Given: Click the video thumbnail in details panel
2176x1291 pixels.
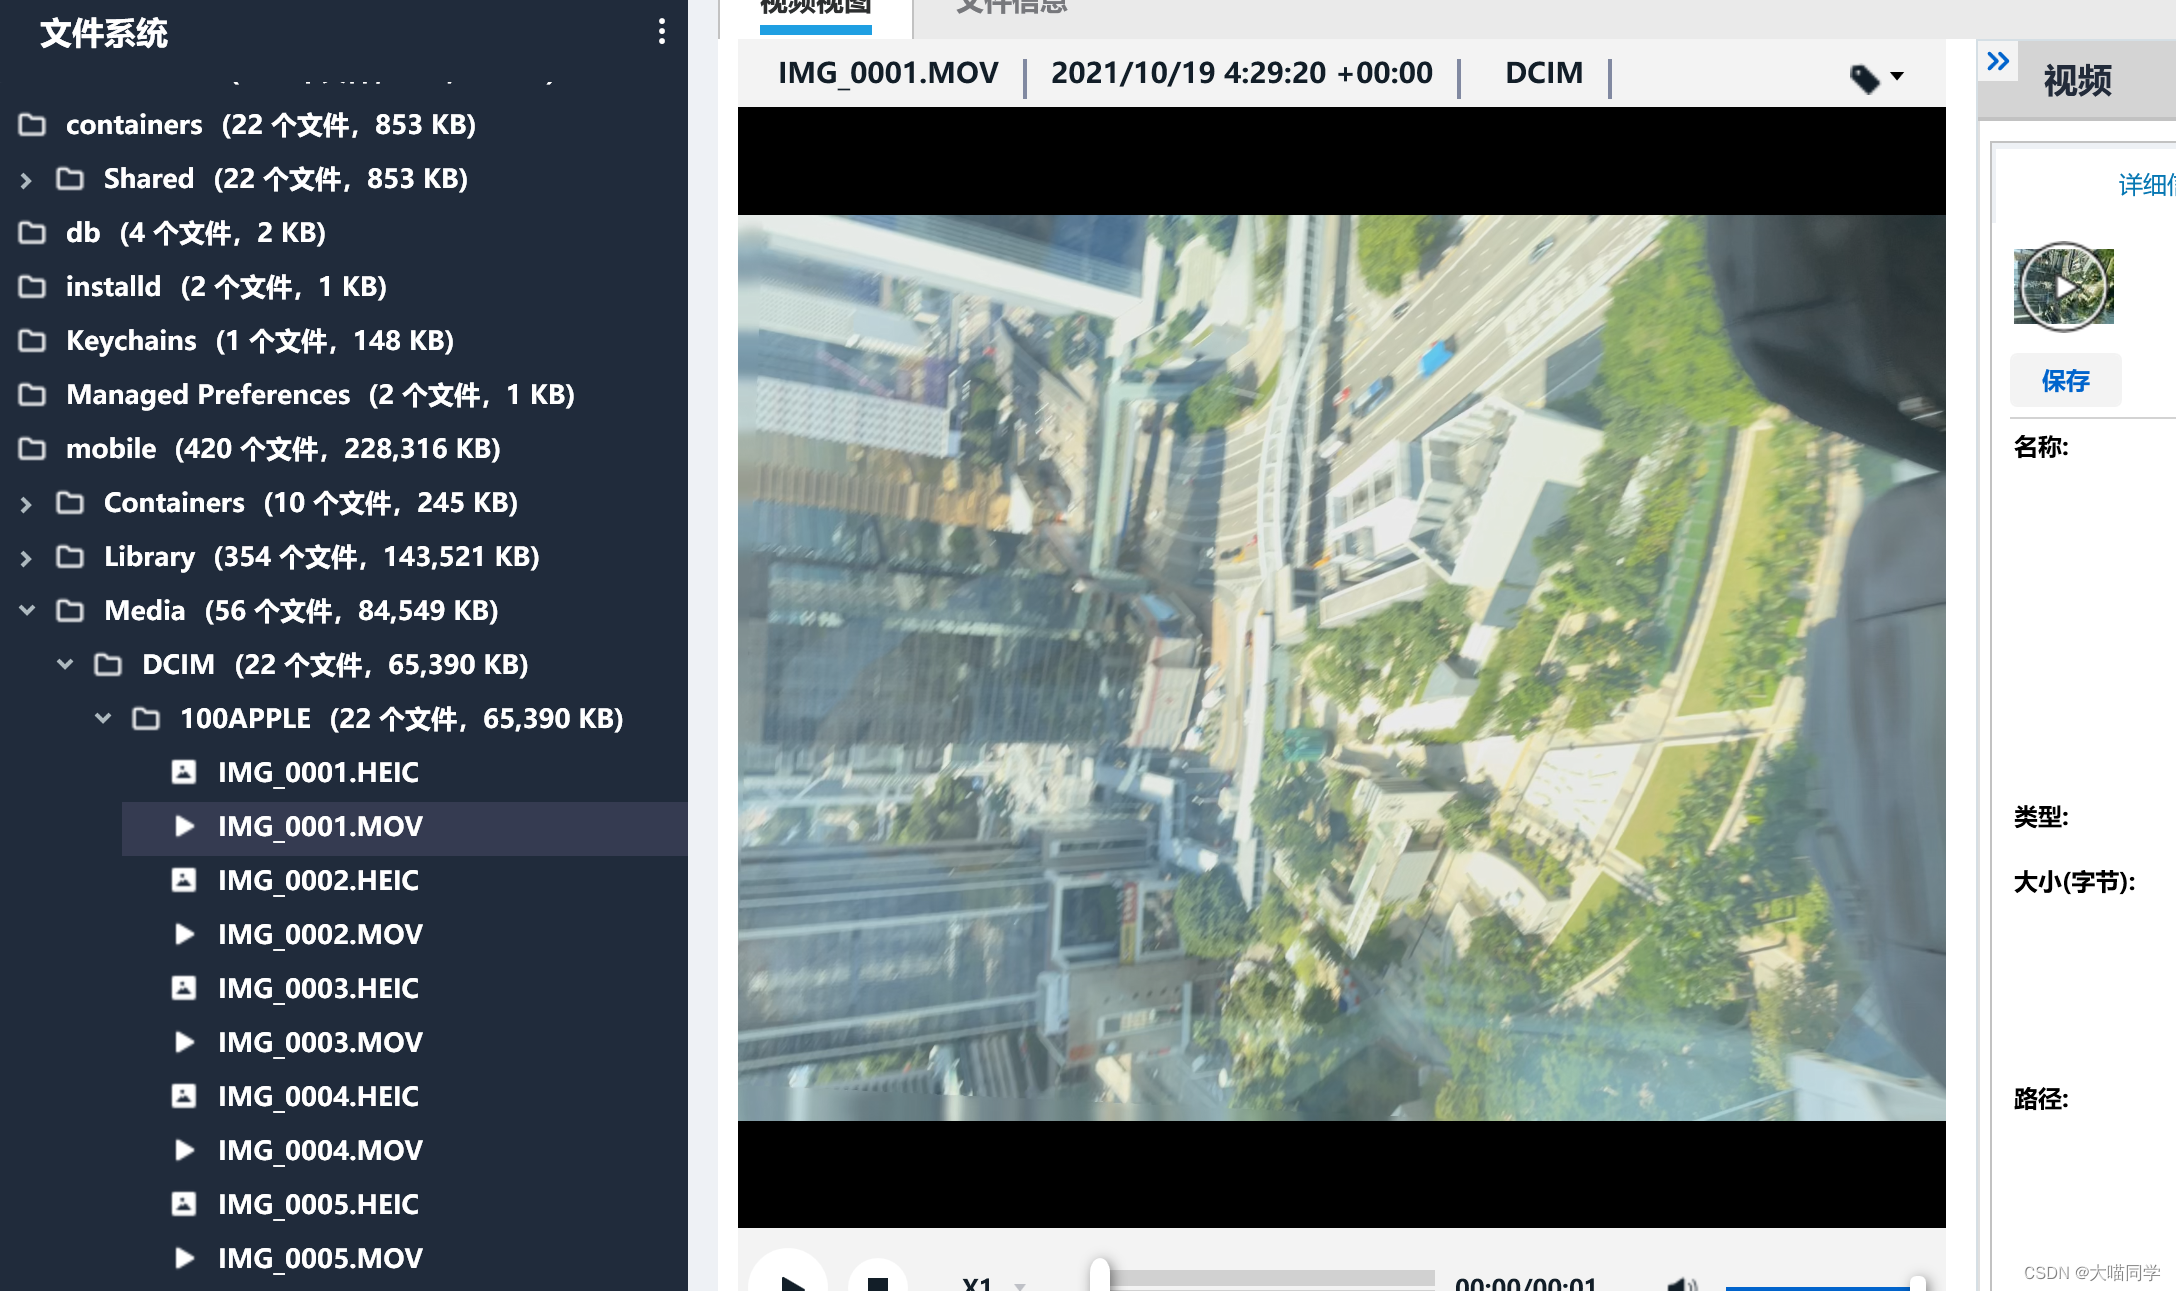Looking at the screenshot, I should (x=2063, y=287).
